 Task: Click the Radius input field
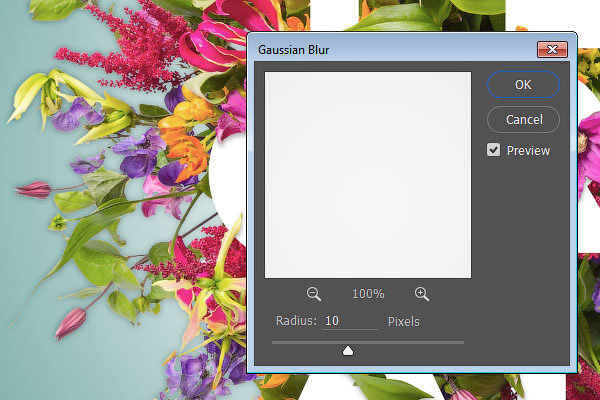350,321
